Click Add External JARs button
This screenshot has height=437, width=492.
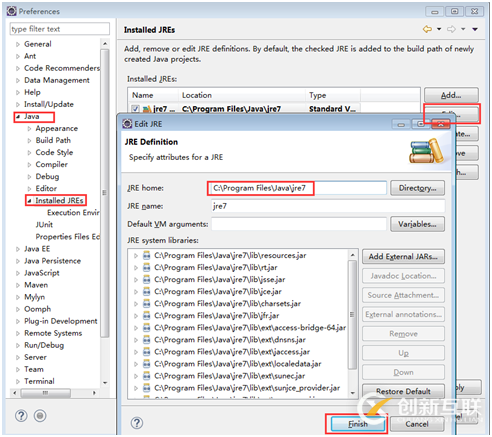[x=403, y=257]
